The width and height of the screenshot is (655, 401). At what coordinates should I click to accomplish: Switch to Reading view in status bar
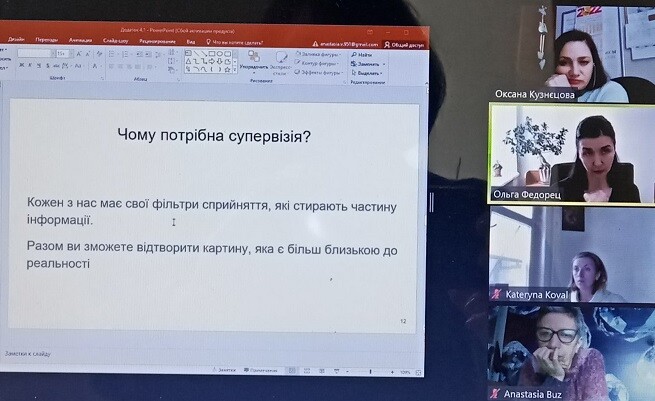click(x=322, y=371)
